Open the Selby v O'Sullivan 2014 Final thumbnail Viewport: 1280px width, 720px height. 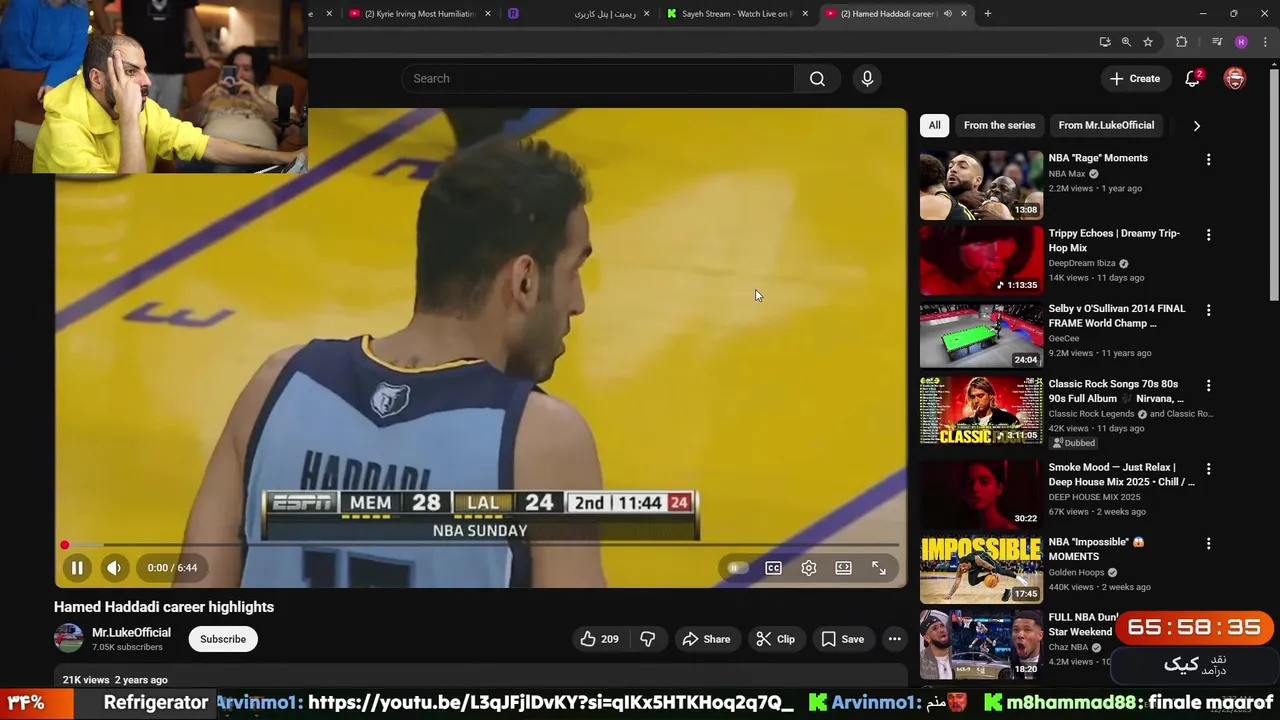pyautogui.click(x=981, y=336)
